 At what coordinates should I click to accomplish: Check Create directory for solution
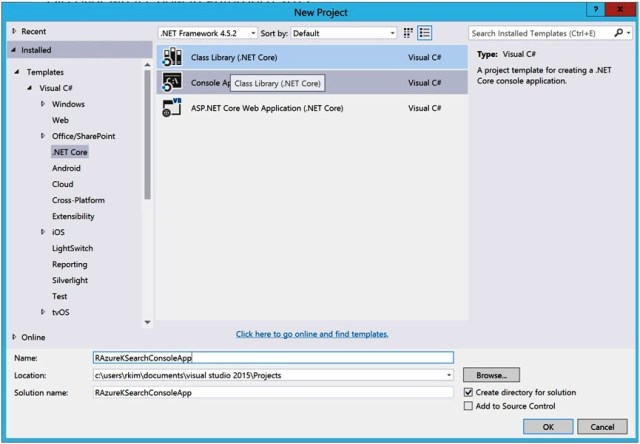click(x=468, y=392)
